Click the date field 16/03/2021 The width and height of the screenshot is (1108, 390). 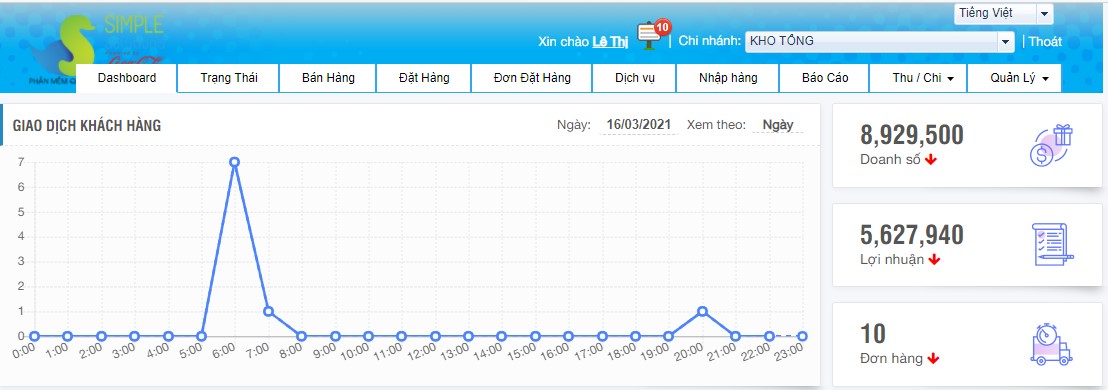pos(639,125)
